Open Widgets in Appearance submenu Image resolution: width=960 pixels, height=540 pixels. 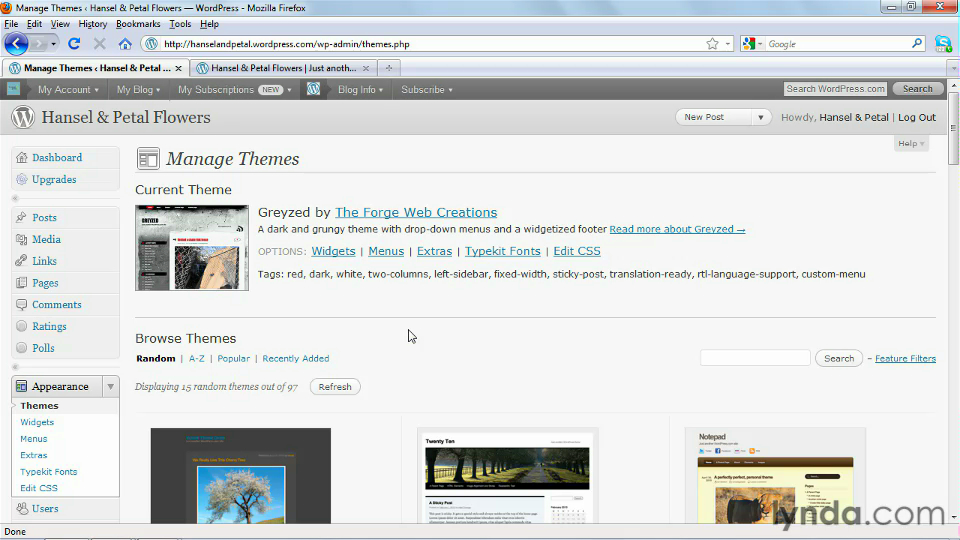[x=37, y=422]
